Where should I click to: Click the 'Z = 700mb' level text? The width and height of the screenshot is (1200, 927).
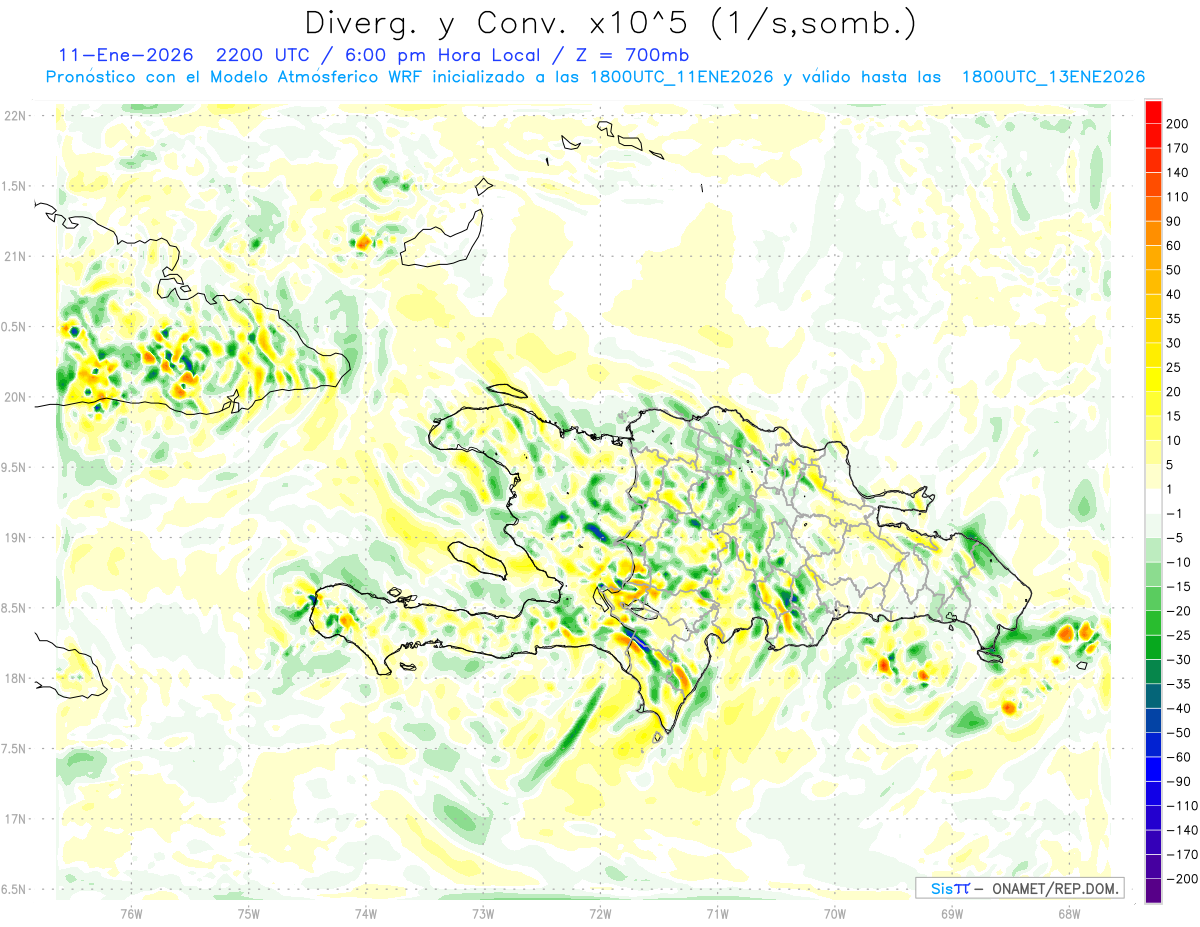(x=632, y=54)
